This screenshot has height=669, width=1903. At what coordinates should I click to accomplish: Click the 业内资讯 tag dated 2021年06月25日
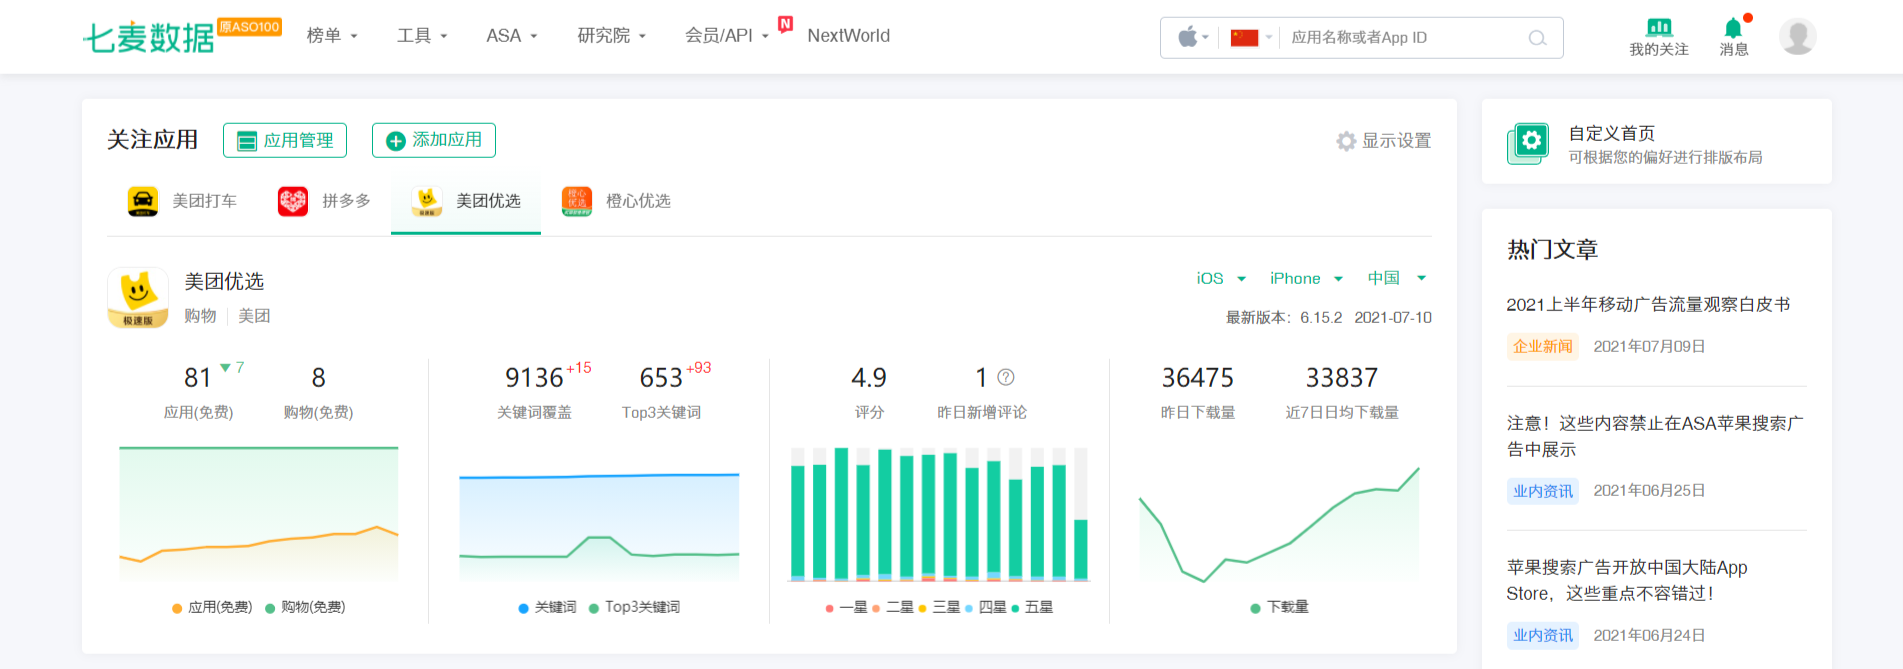coord(1542,491)
